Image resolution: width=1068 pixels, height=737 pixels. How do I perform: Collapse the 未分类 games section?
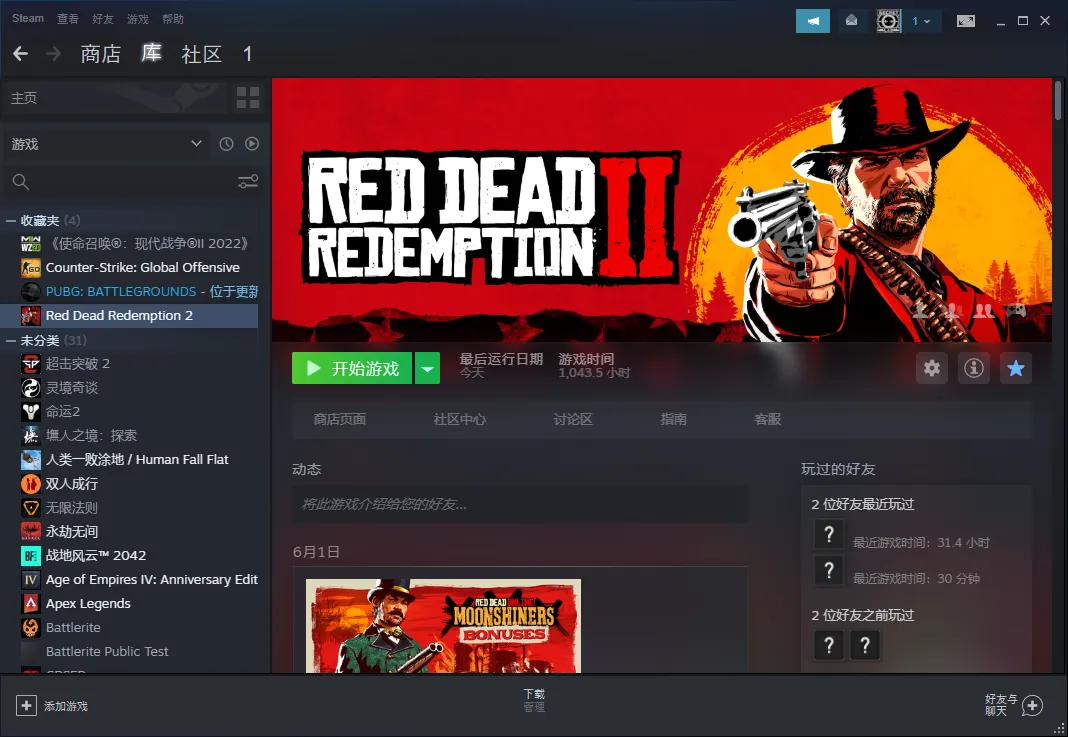tap(11, 340)
